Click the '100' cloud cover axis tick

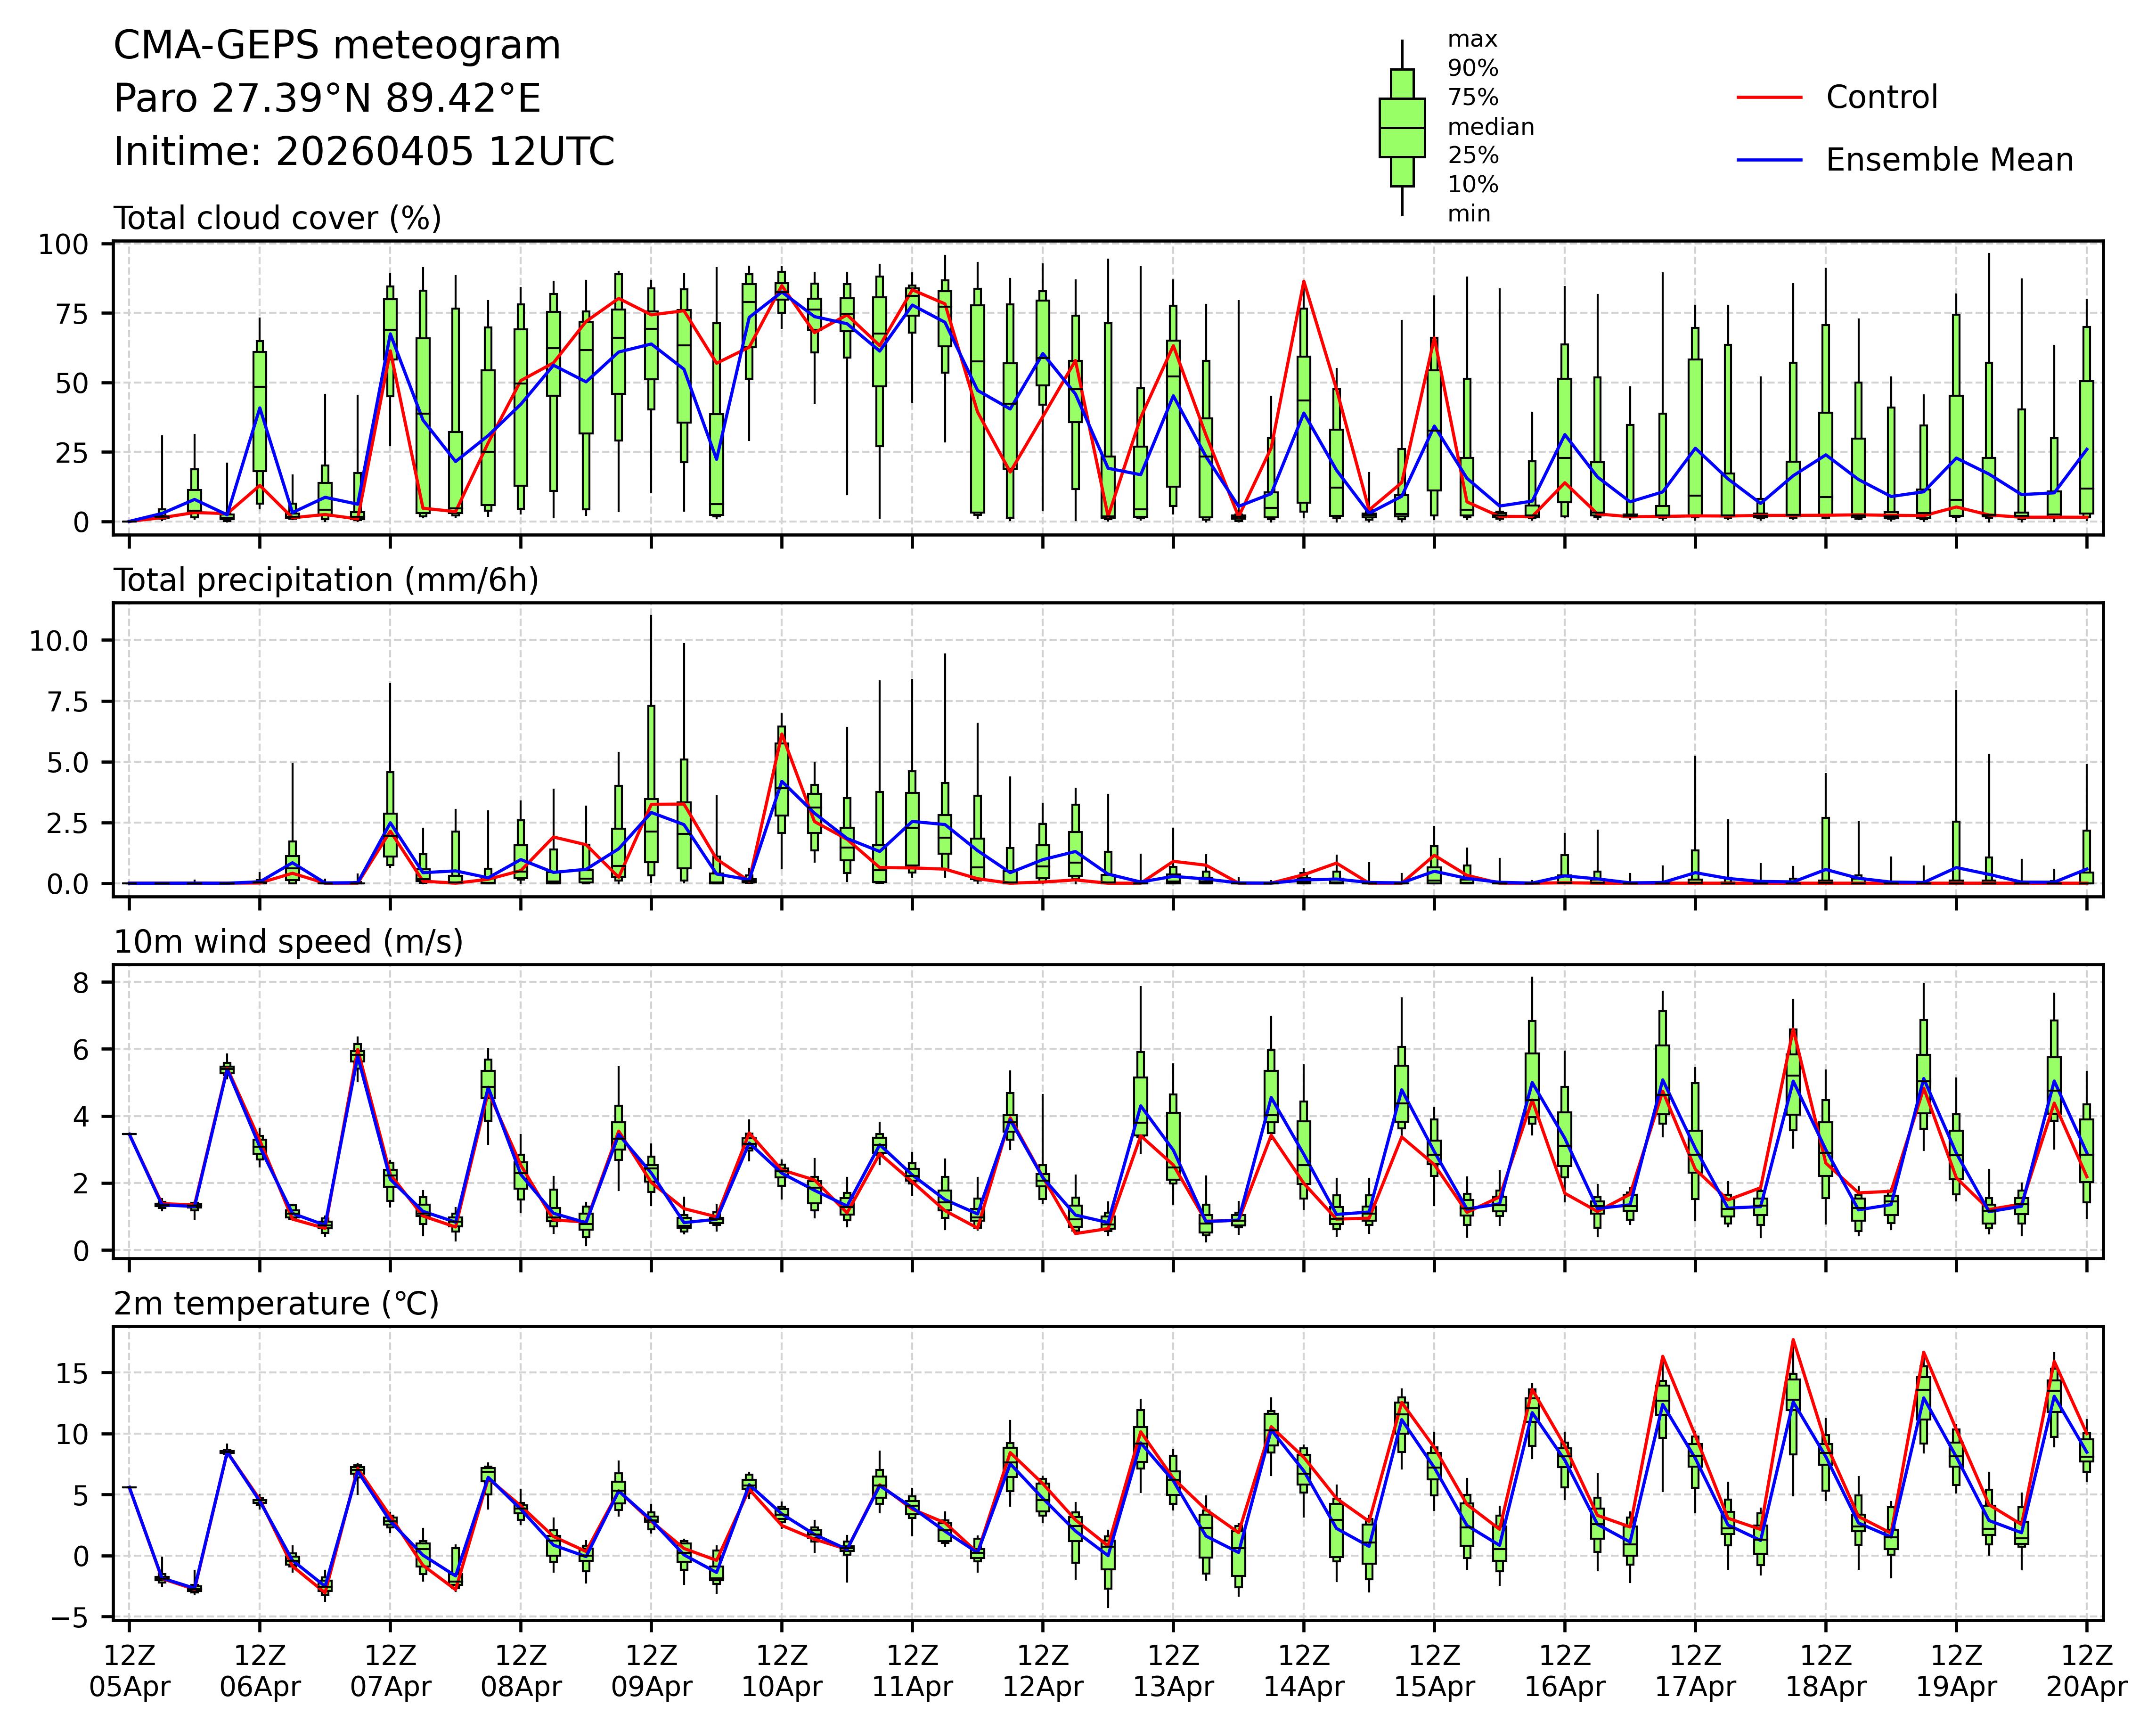click(x=63, y=245)
